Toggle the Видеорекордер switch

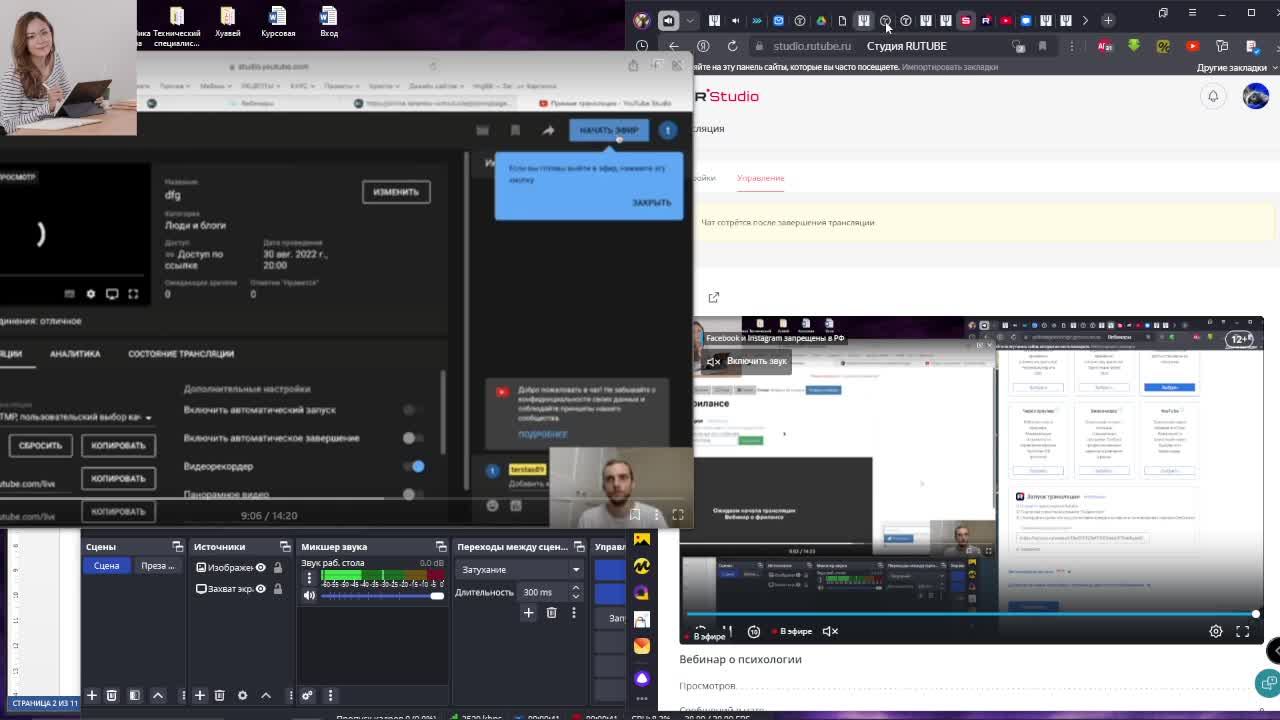414,466
